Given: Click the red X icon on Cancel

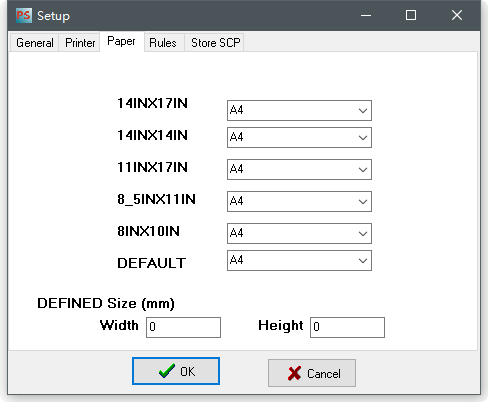Looking at the screenshot, I should click(x=294, y=373).
